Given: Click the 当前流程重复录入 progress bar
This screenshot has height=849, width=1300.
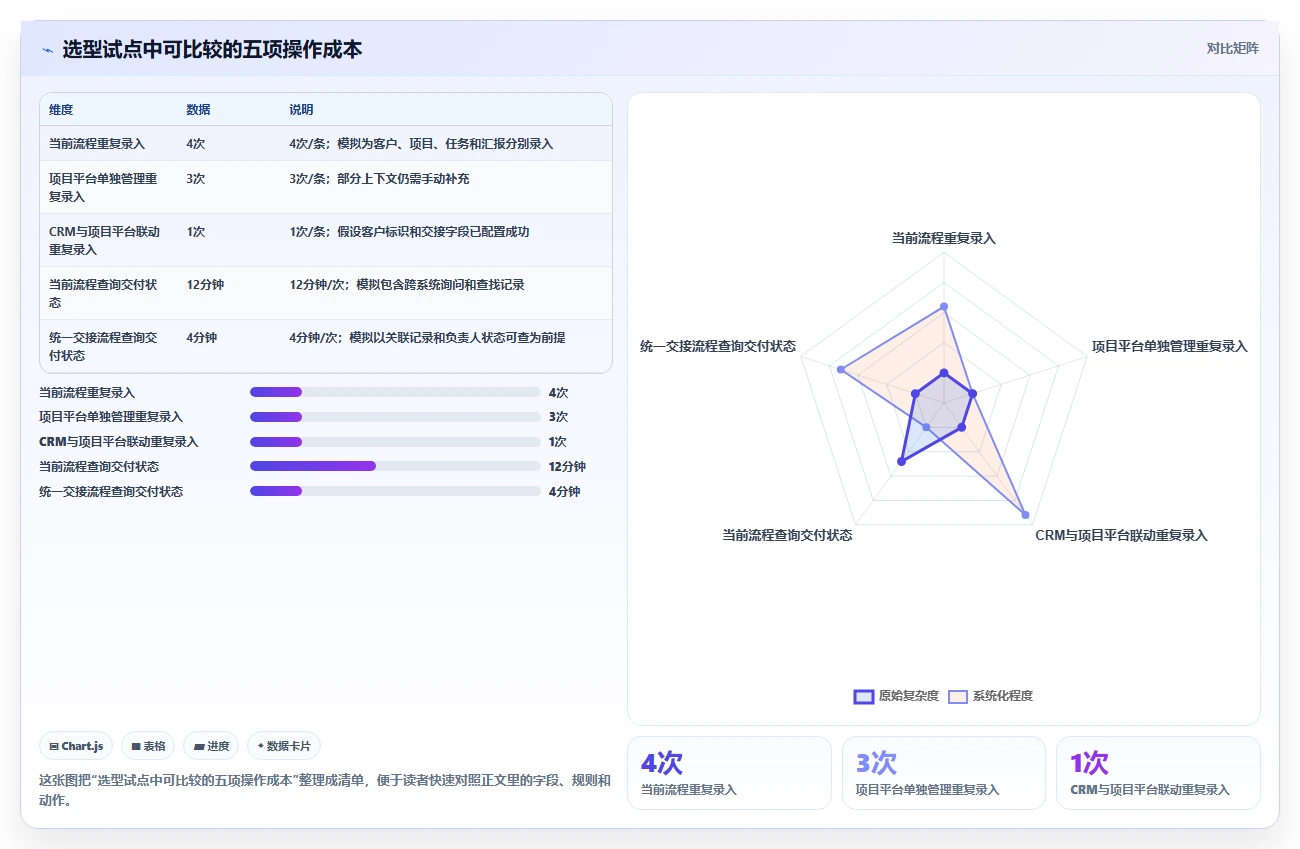Looking at the screenshot, I should 395,392.
